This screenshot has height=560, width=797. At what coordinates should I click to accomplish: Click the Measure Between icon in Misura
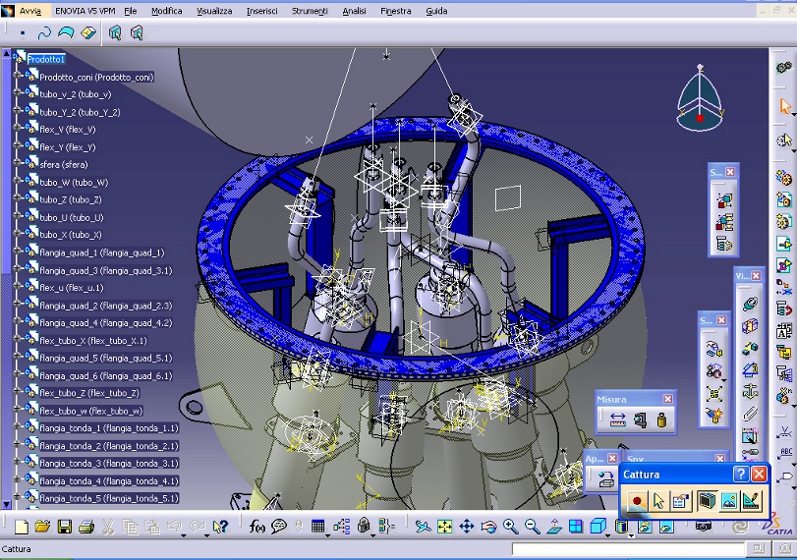tap(618, 420)
